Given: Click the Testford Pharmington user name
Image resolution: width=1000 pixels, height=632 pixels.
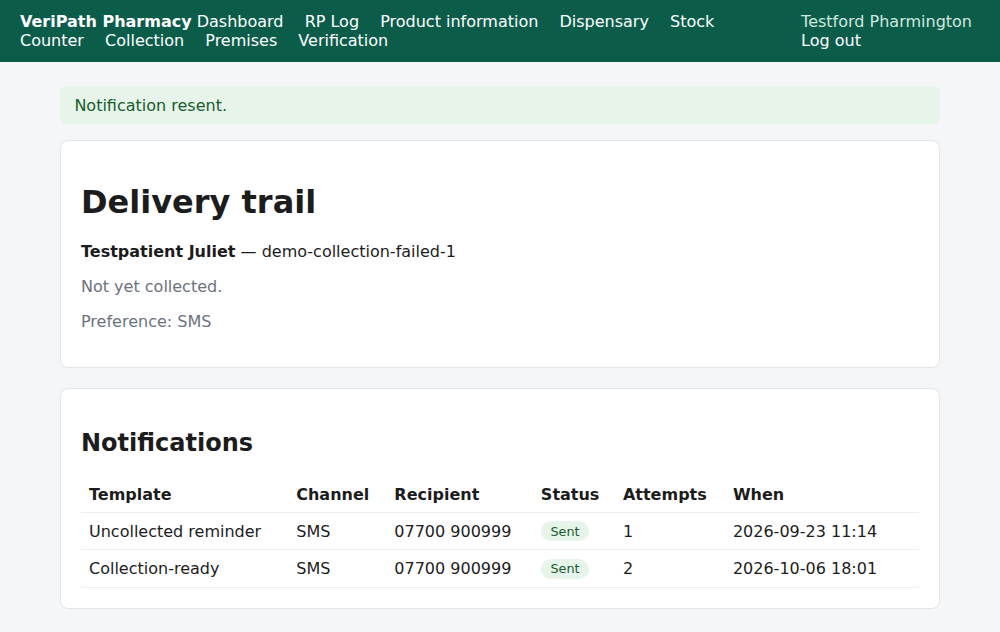Looking at the screenshot, I should [x=886, y=21].
